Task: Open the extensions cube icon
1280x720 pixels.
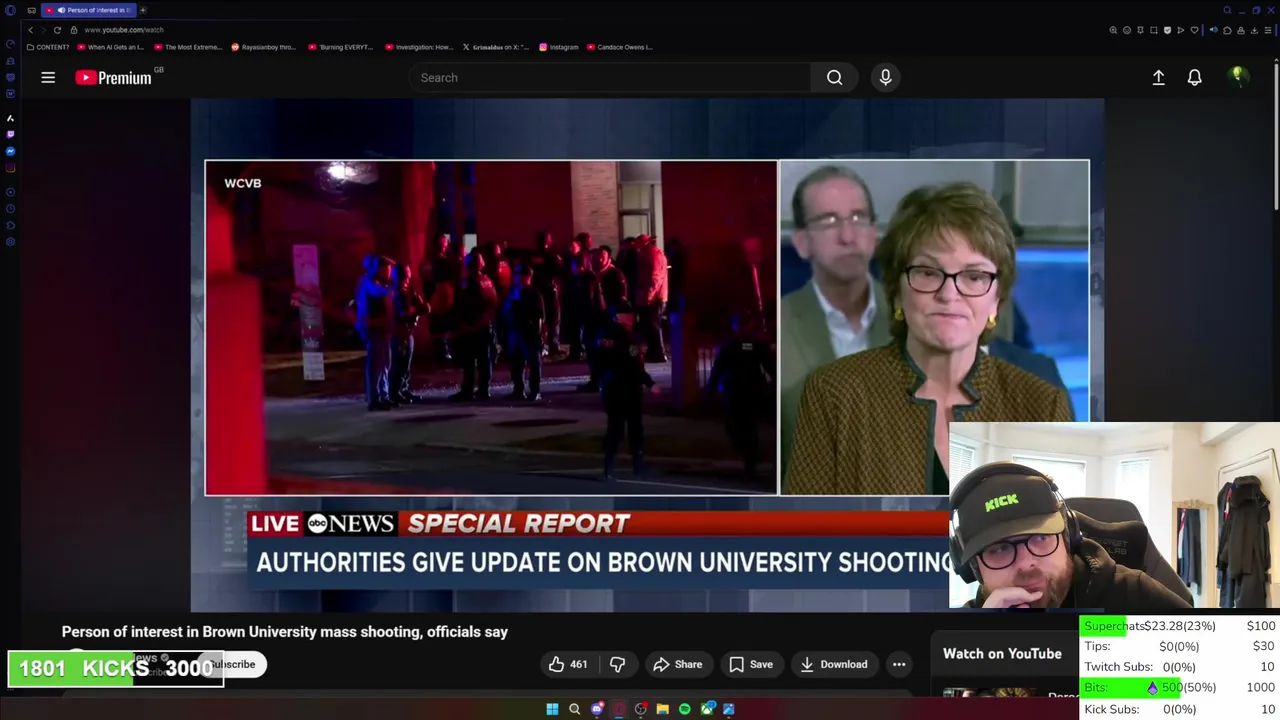Action: click(1227, 30)
